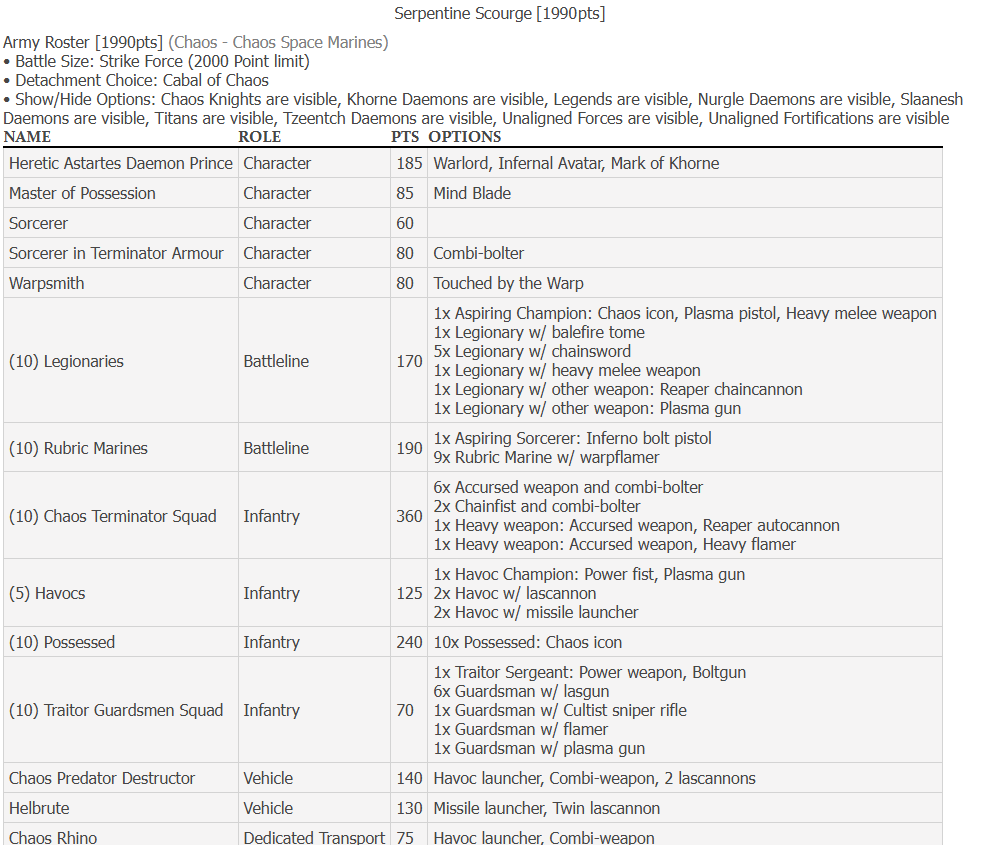Click the 'Vehicle' role for Helbrute
Viewport: 1001px width, 845px height.
pyautogui.click(x=268, y=809)
